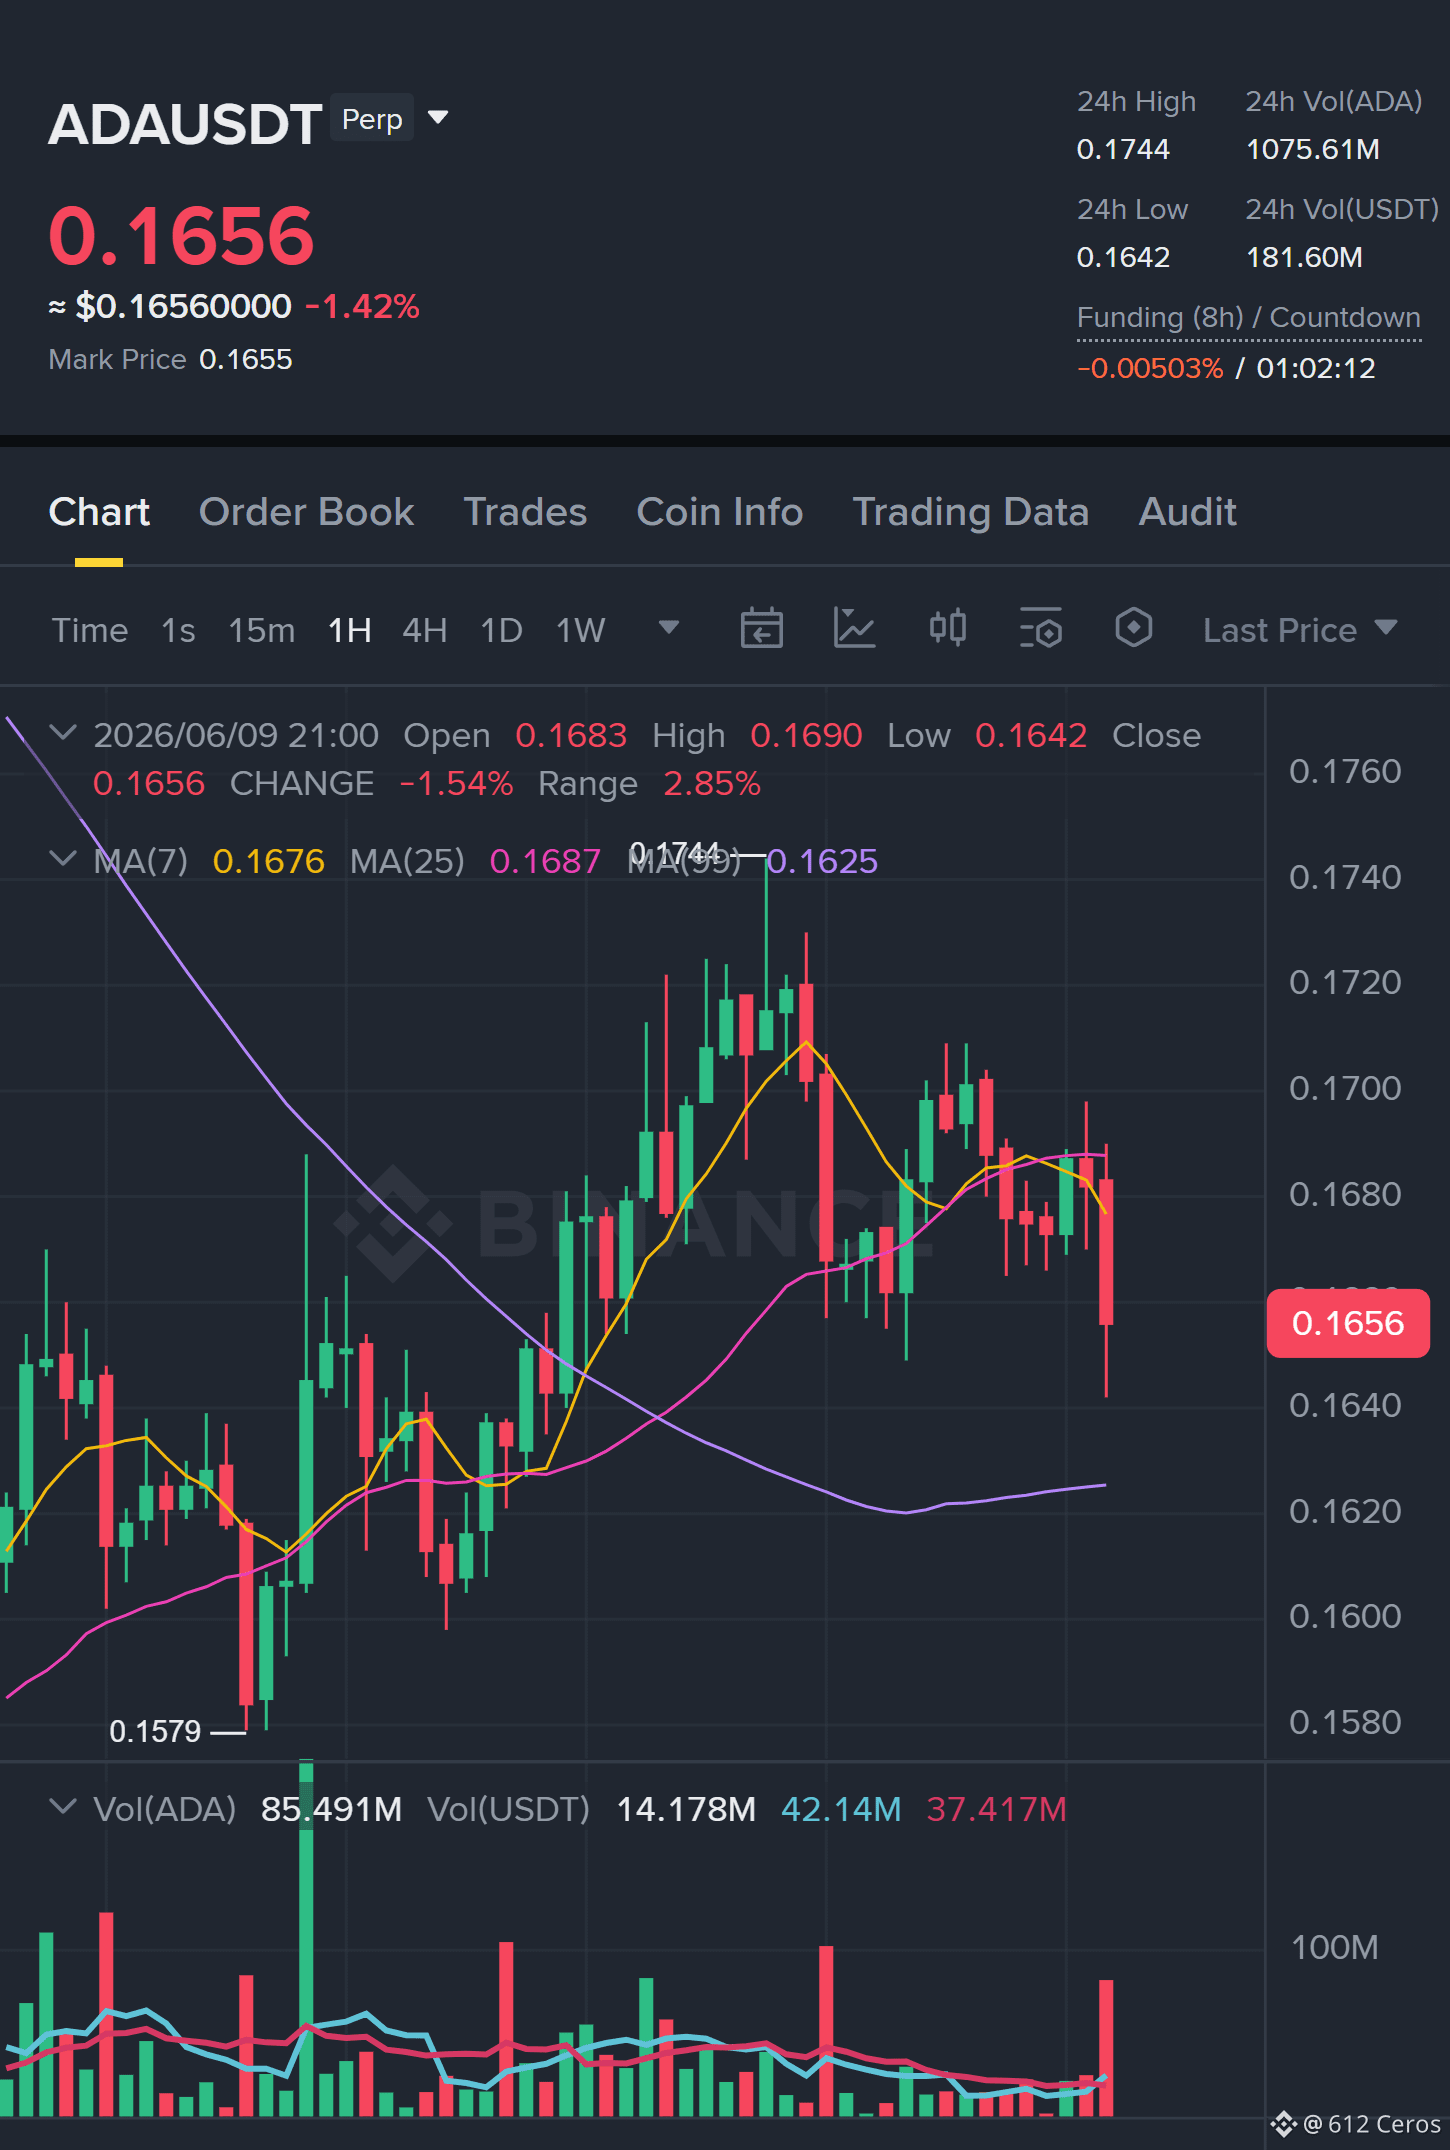Collapse the MA indicator legend row
1450x2150 pixels.
pos(63,859)
